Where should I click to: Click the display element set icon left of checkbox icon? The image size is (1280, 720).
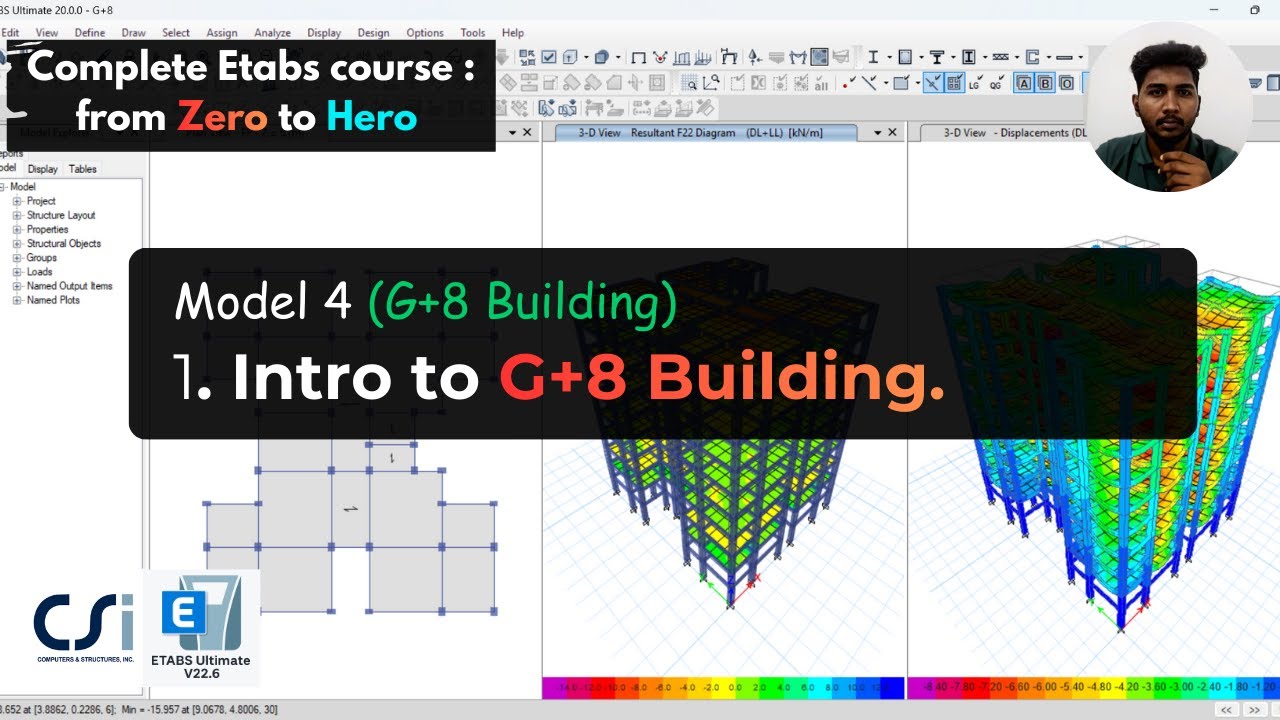coord(527,57)
